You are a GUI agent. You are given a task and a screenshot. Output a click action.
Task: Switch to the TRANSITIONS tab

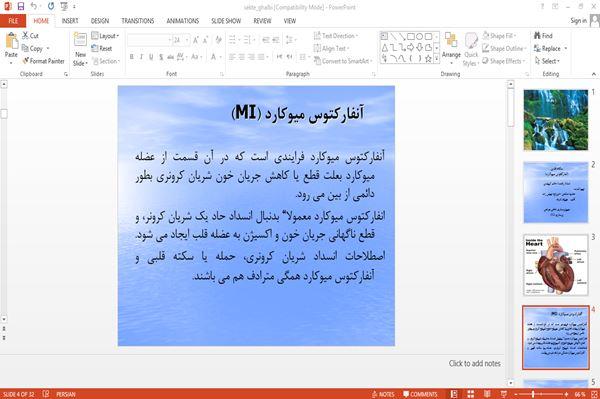click(138, 21)
